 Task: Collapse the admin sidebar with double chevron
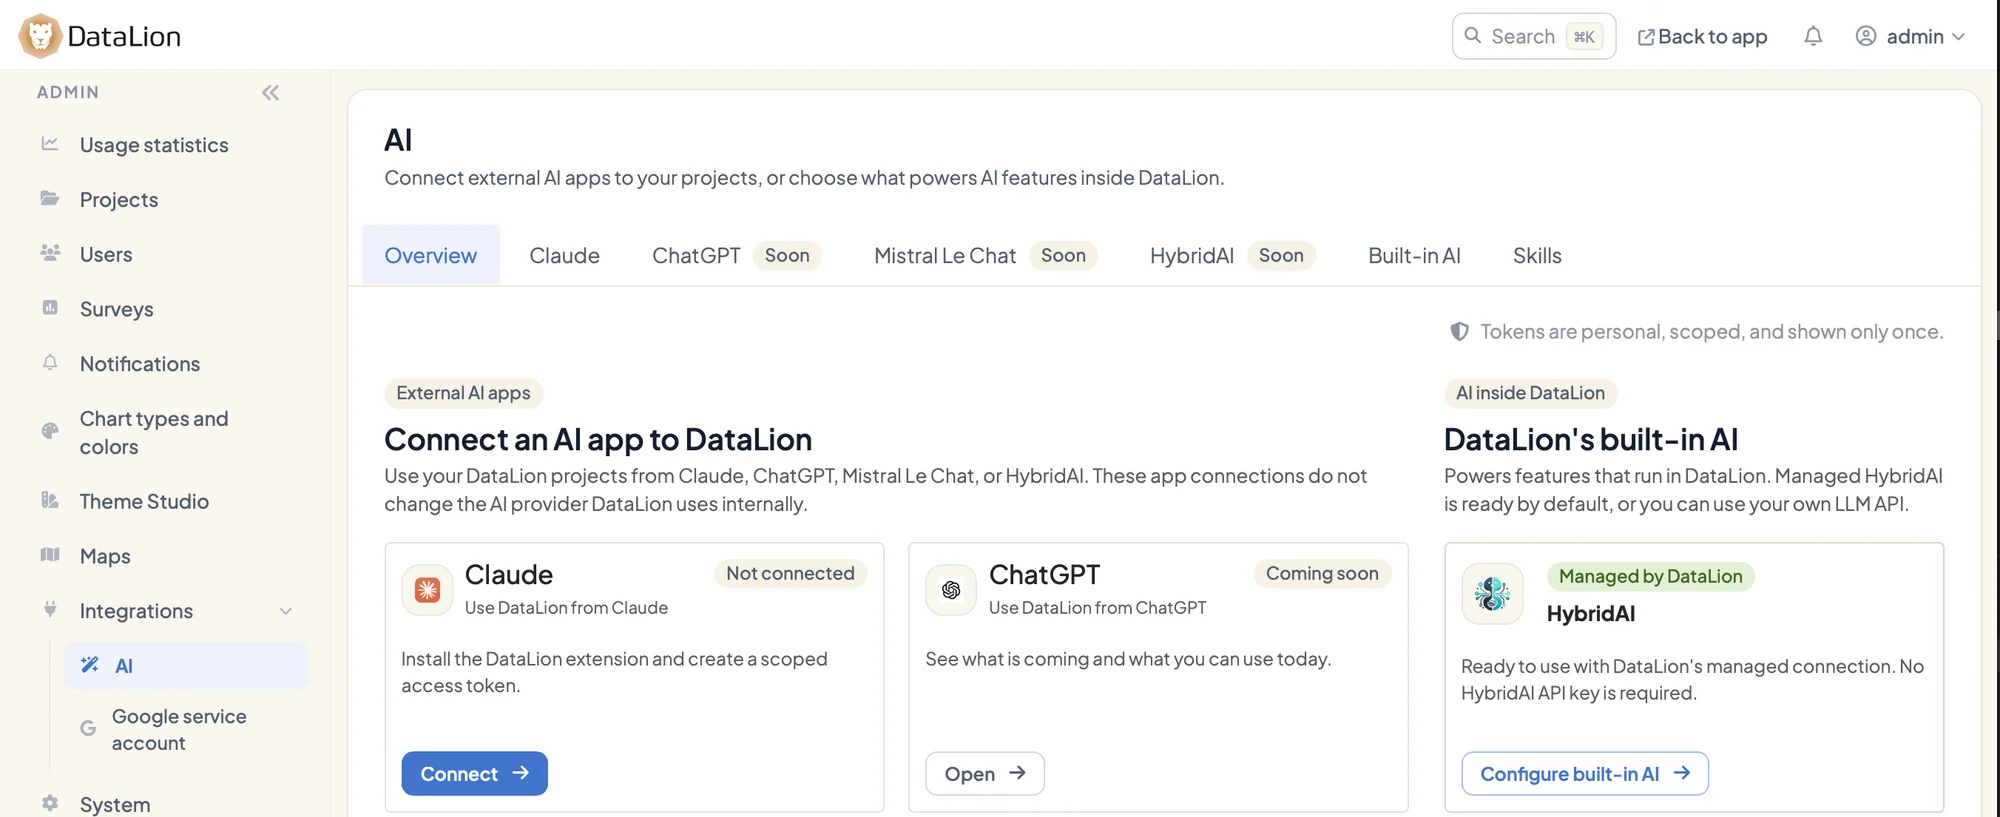pos(270,93)
